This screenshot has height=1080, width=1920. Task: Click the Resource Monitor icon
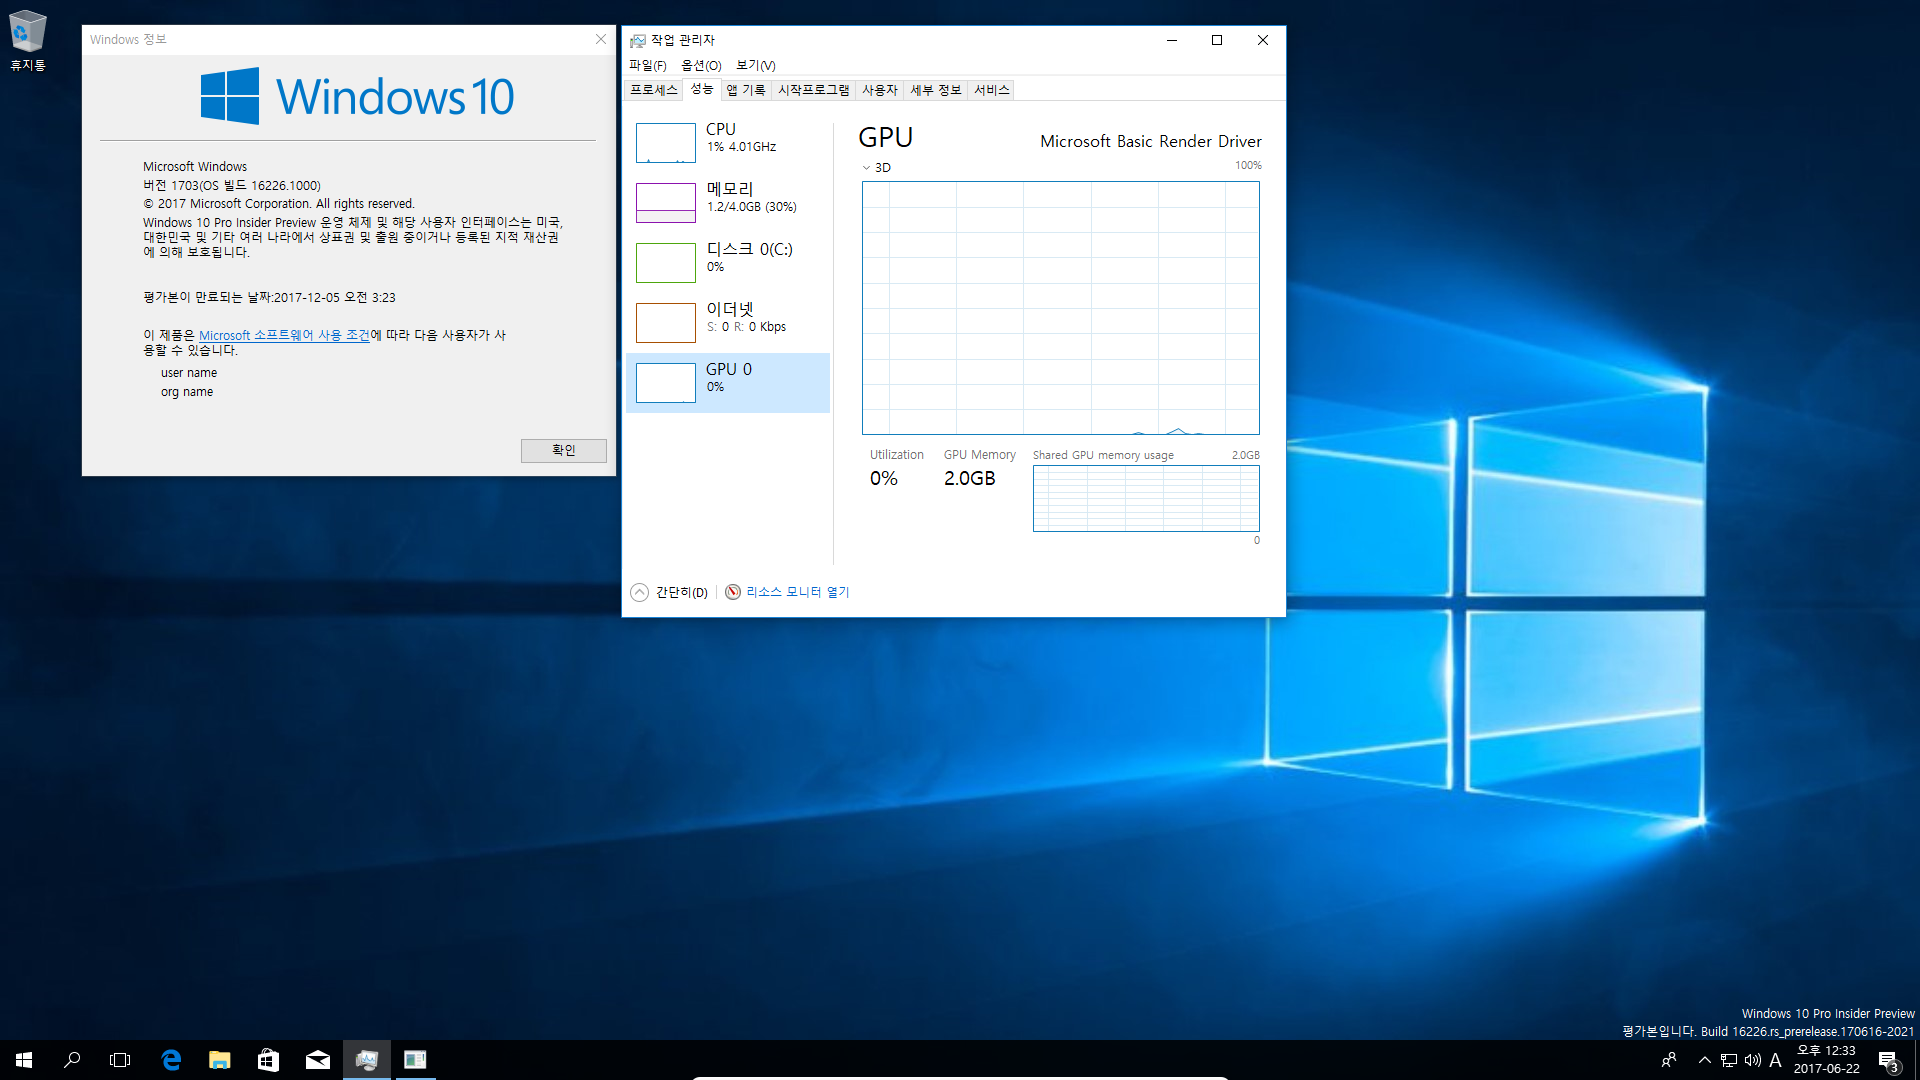coord(733,592)
